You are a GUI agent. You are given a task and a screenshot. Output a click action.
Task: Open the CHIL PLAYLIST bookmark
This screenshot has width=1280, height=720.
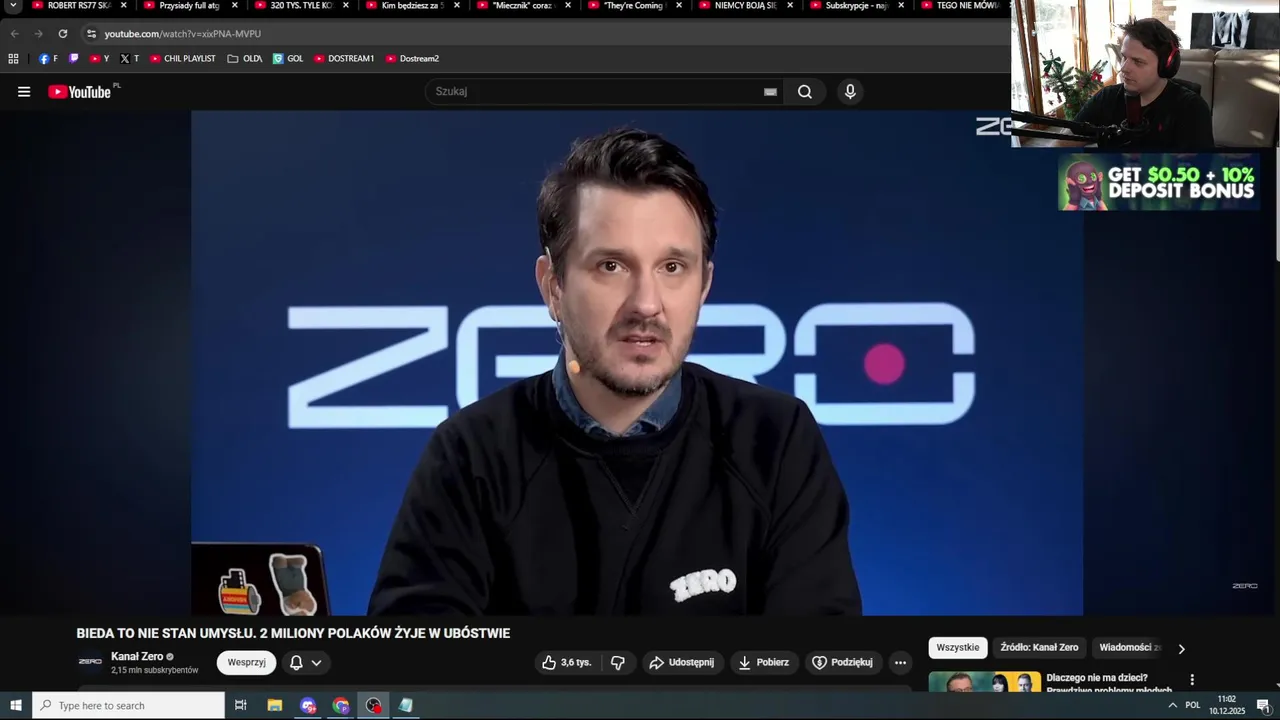183,59
